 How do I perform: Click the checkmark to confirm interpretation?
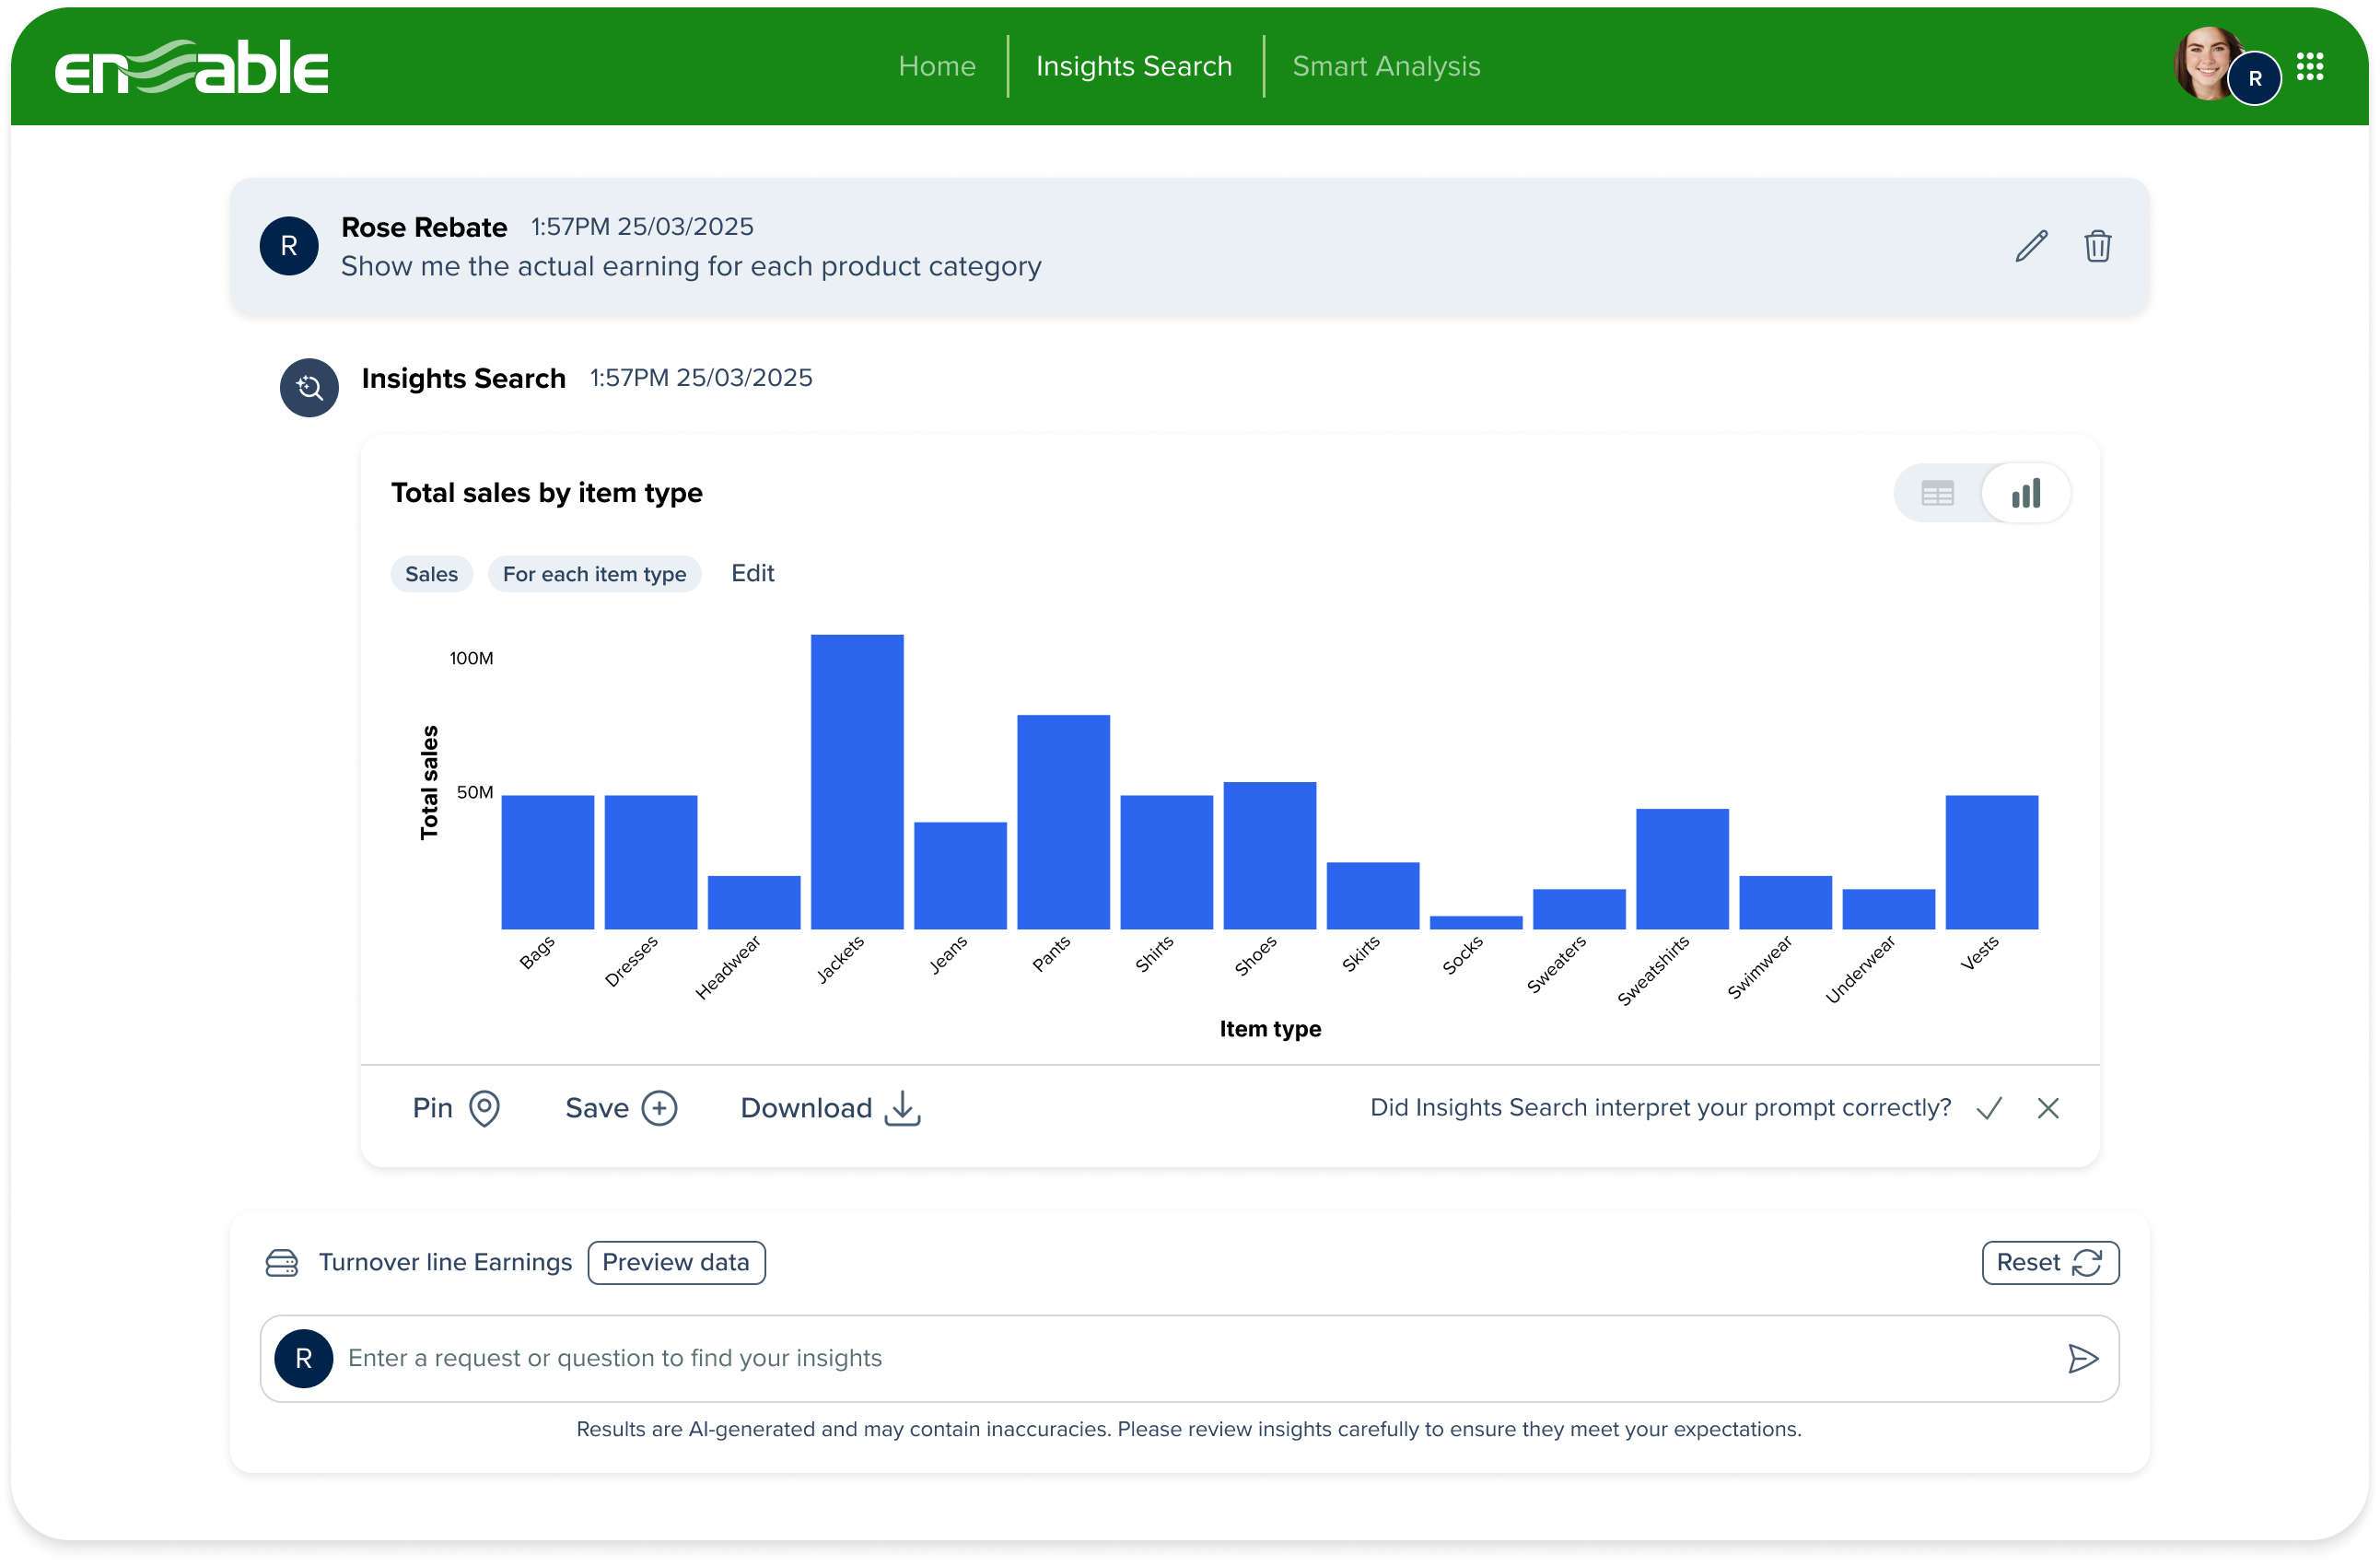click(1989, 1108)
